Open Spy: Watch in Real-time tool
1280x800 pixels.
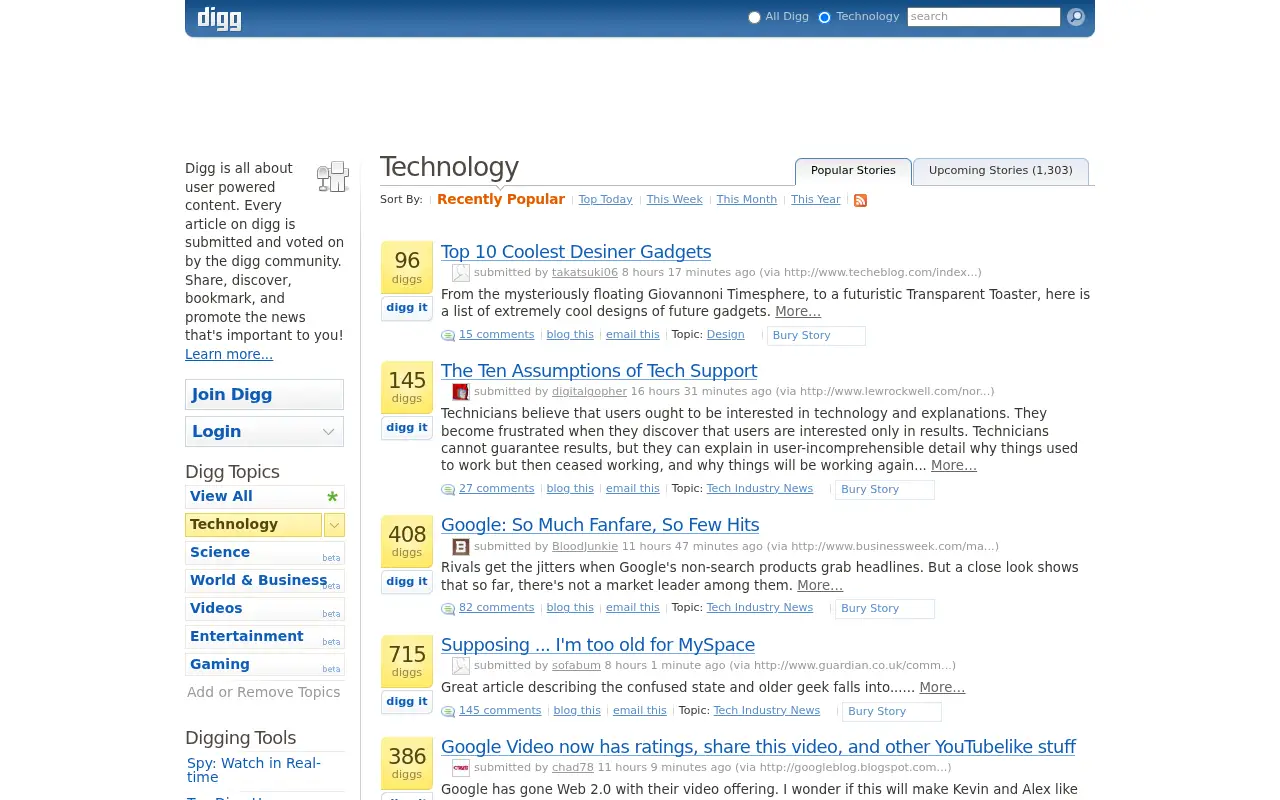254,770
